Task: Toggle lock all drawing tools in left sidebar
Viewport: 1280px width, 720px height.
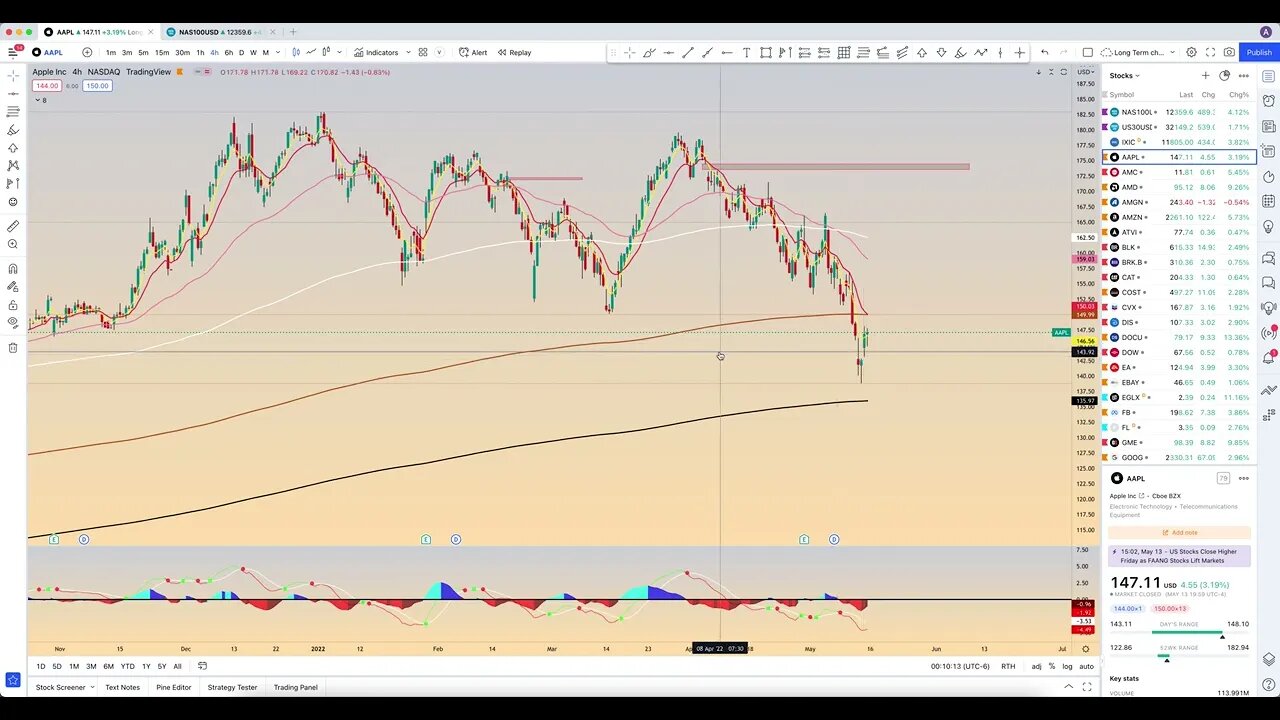Action: (x=13, y=305)
